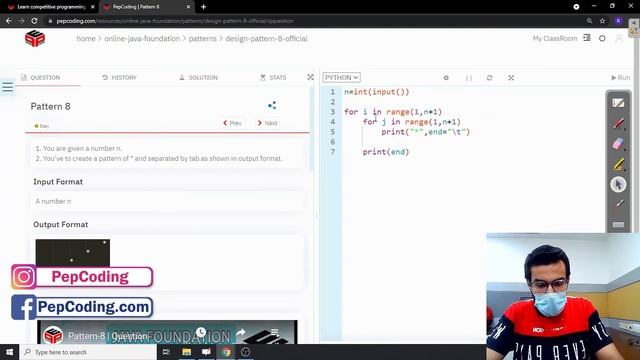Click the browser back arrow
Viewport: 640px width, 360px height.
(x=9, y=20)
